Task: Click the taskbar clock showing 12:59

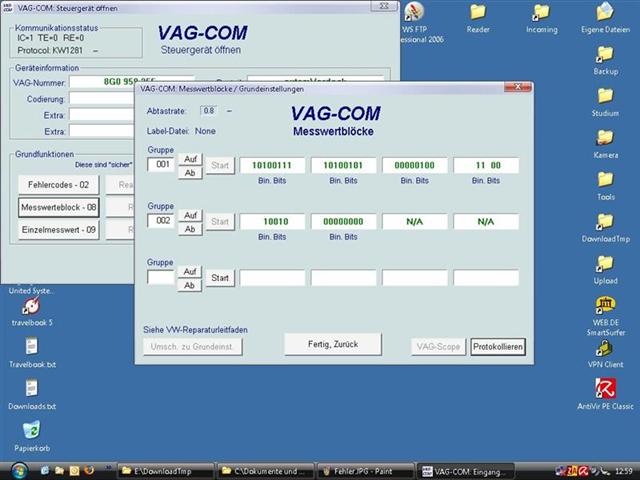Action: pyautogui.click(x=624, y=471)
